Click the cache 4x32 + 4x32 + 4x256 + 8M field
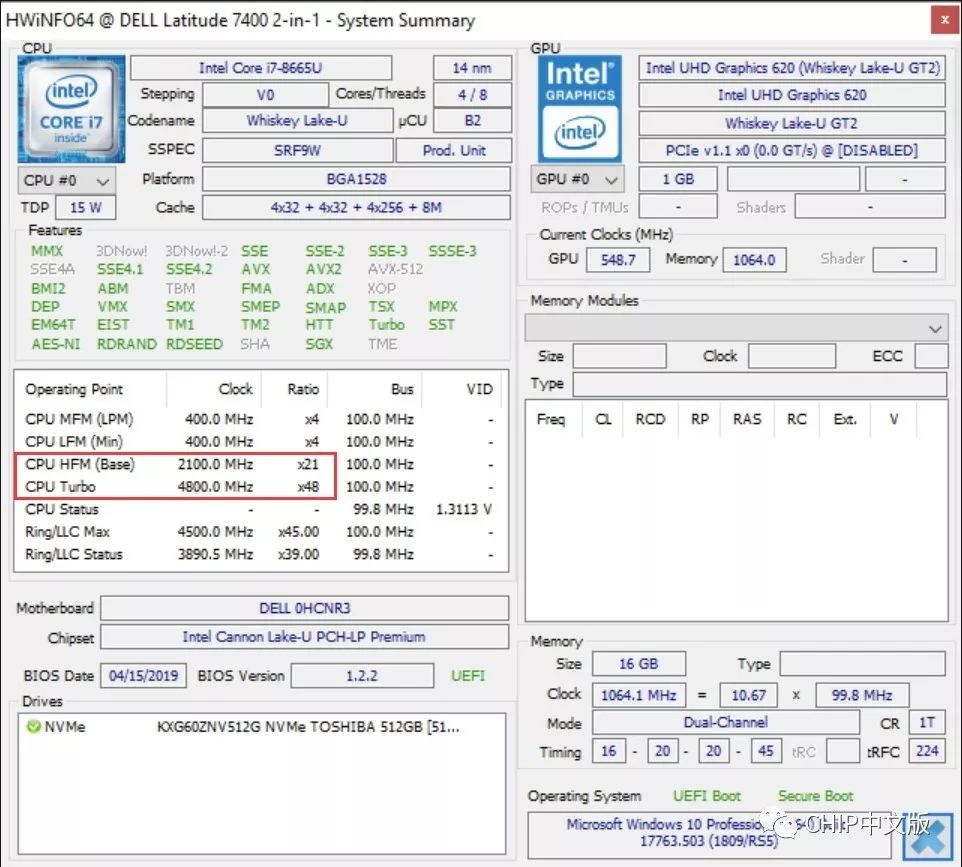 (x=356, y=207)
